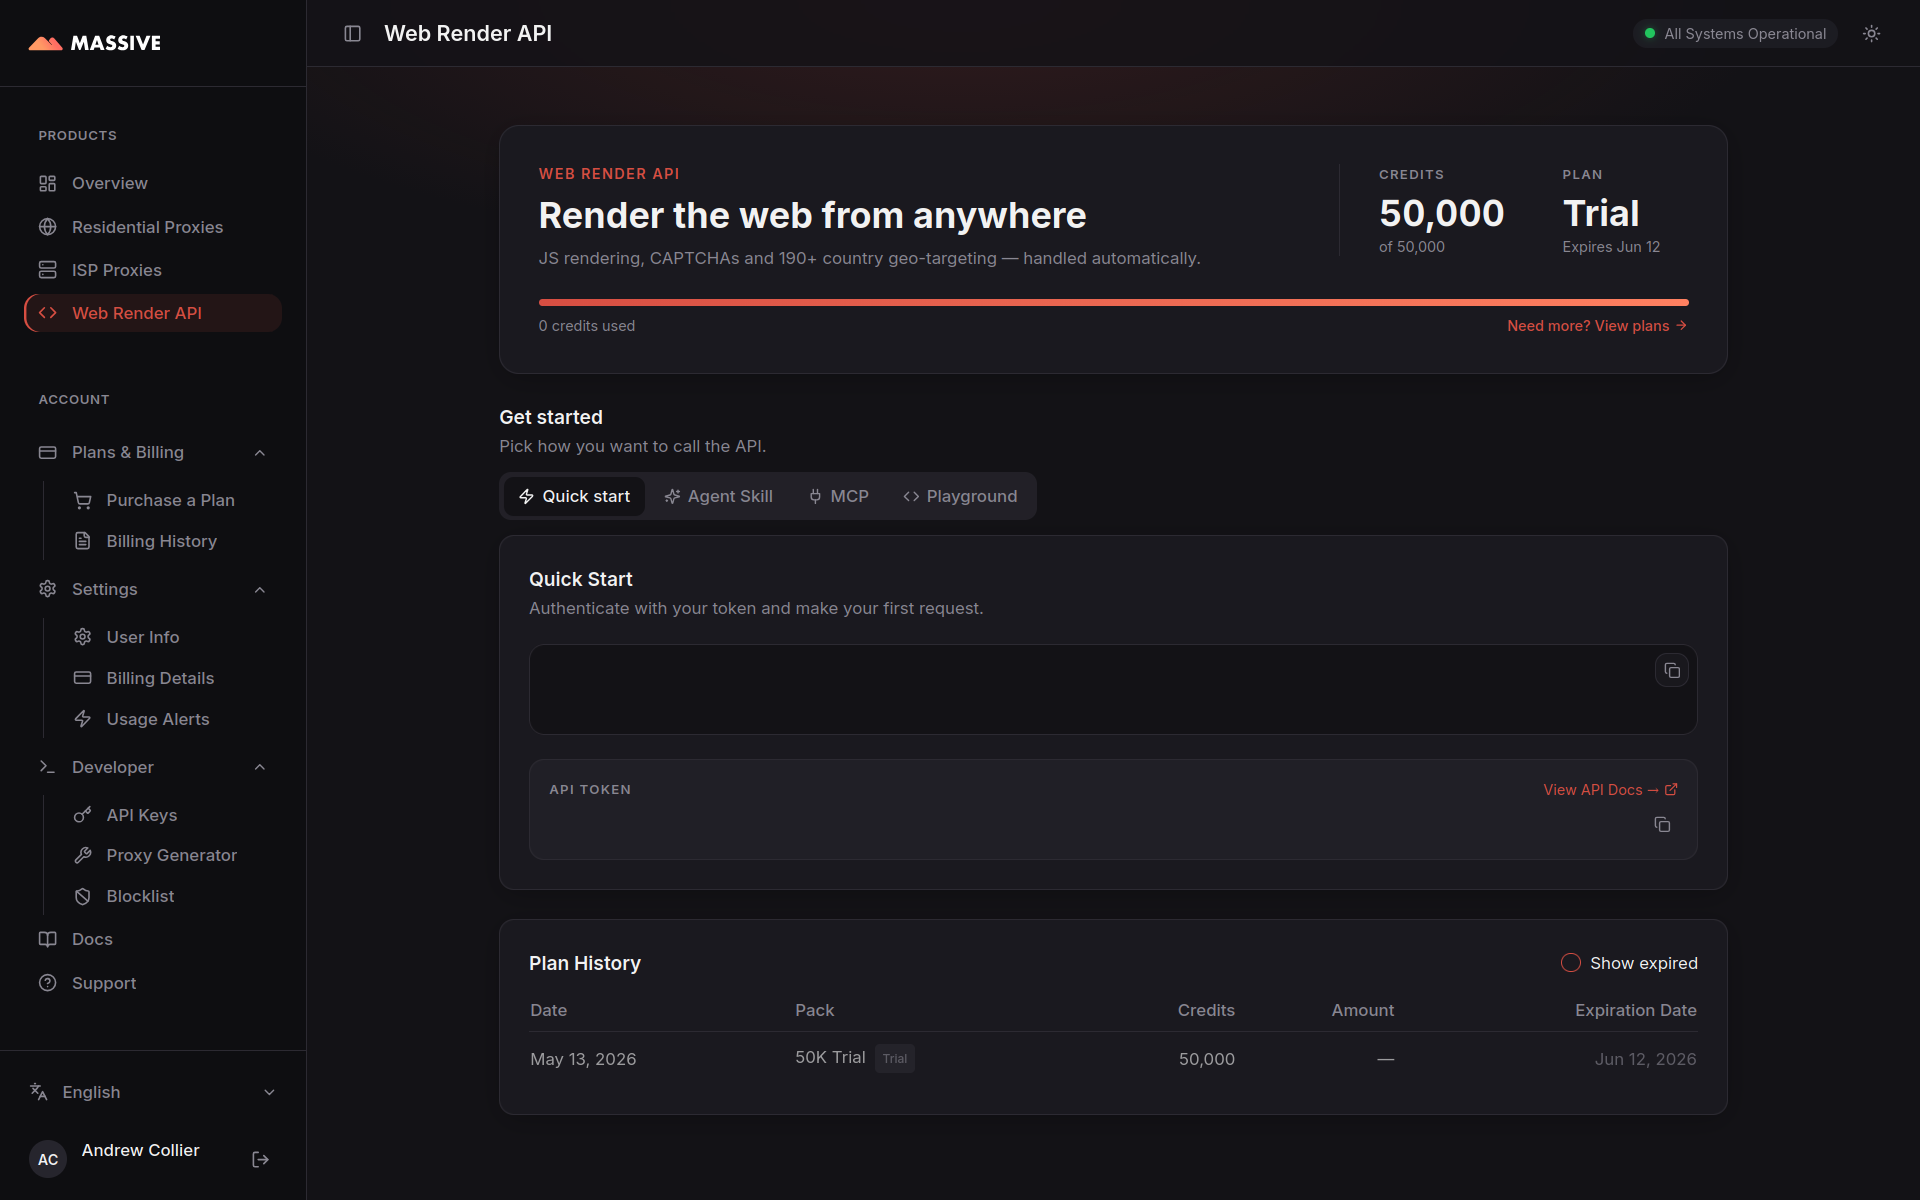Click the Purchase a Plan cart icon

pos(83,500)
